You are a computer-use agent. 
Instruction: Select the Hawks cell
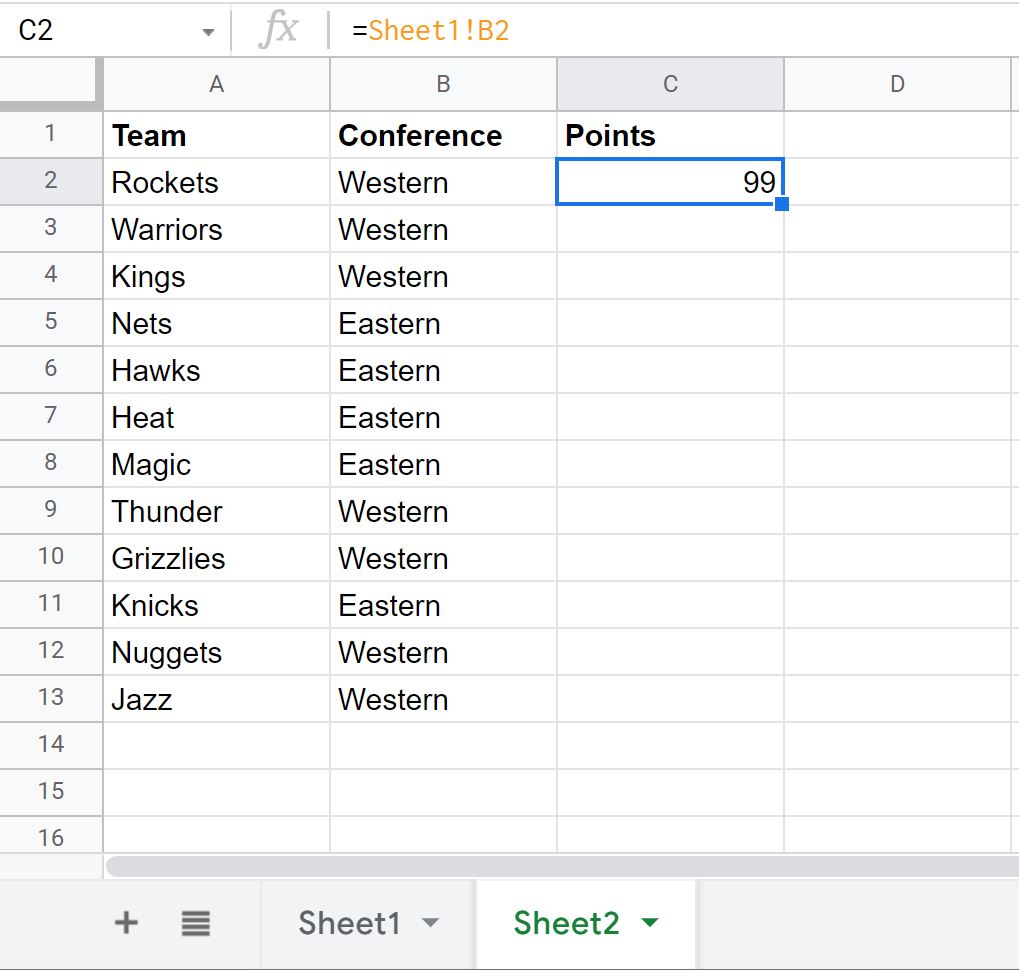[216, 370]
